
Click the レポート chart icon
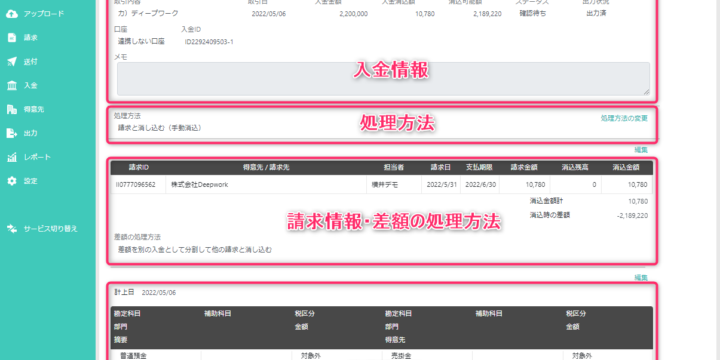(x=12, y=158)
